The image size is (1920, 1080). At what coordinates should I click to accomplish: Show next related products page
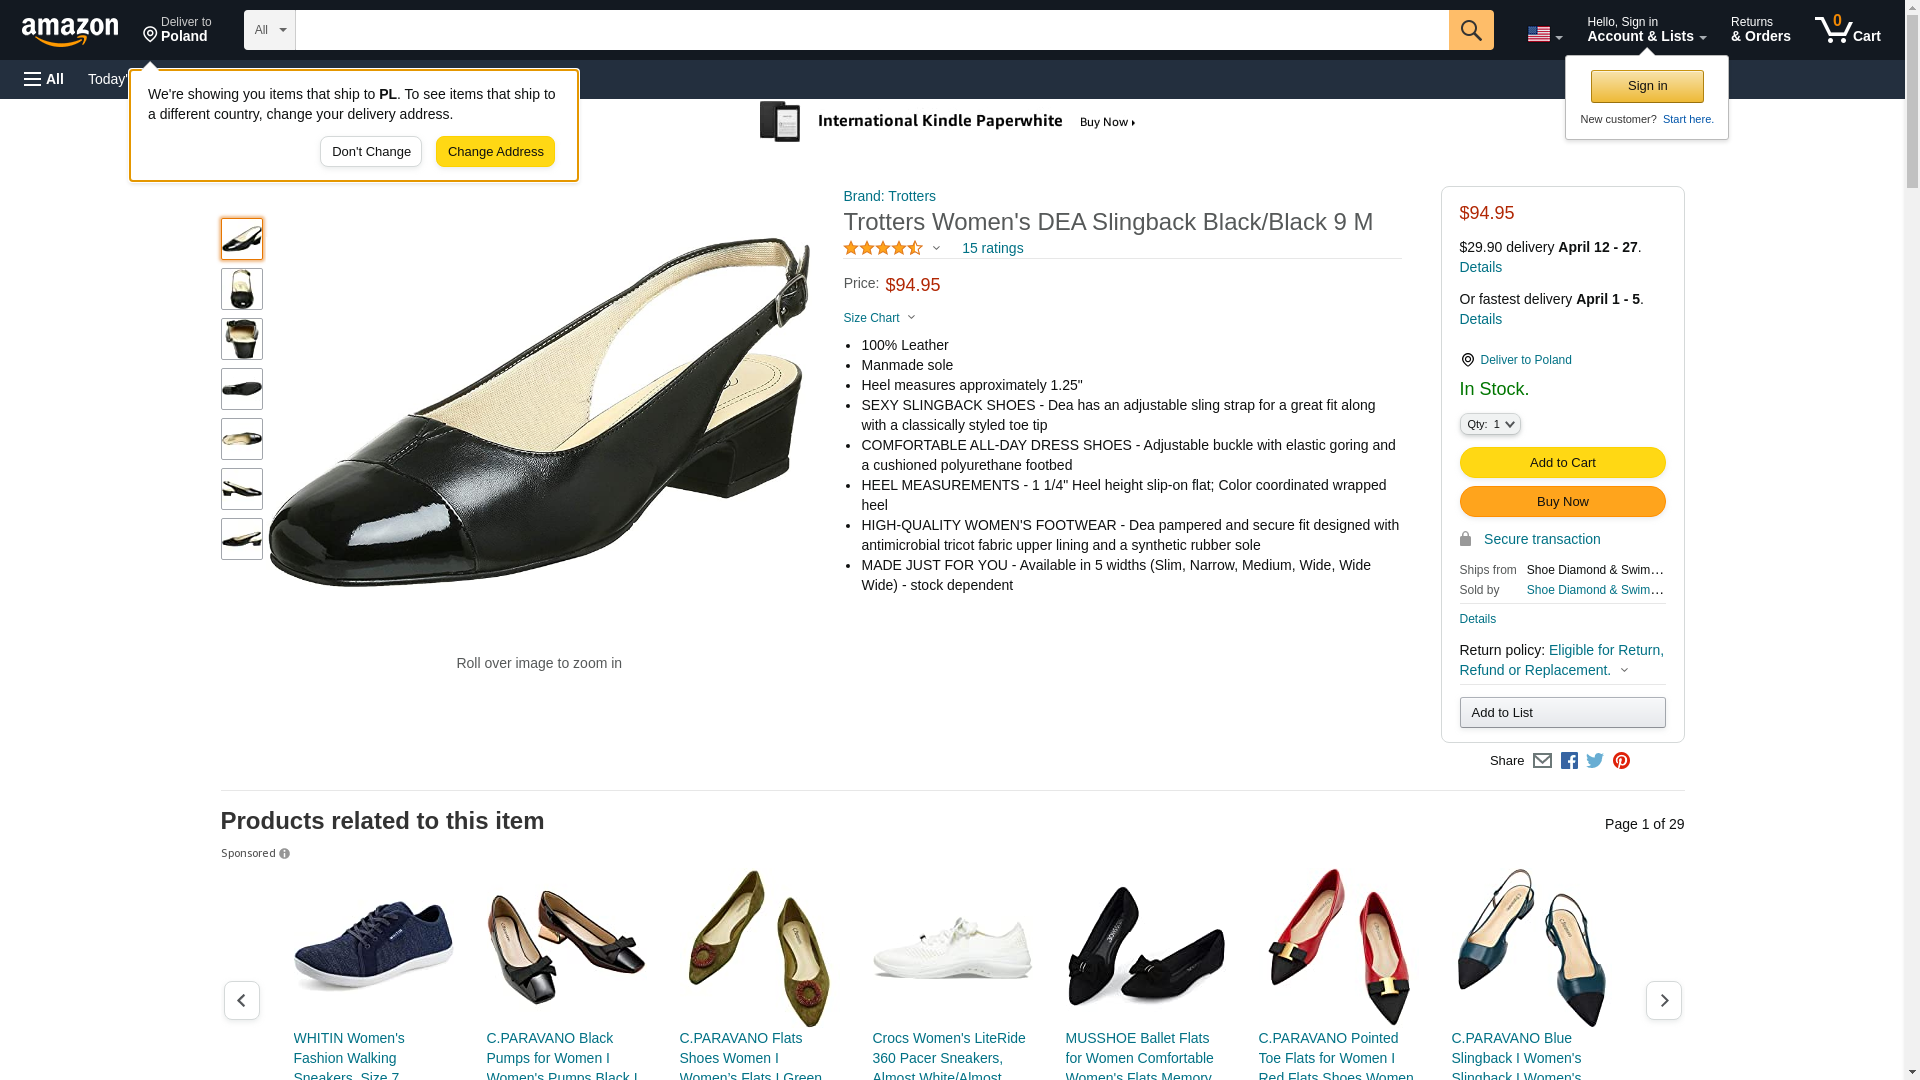1663,1000
